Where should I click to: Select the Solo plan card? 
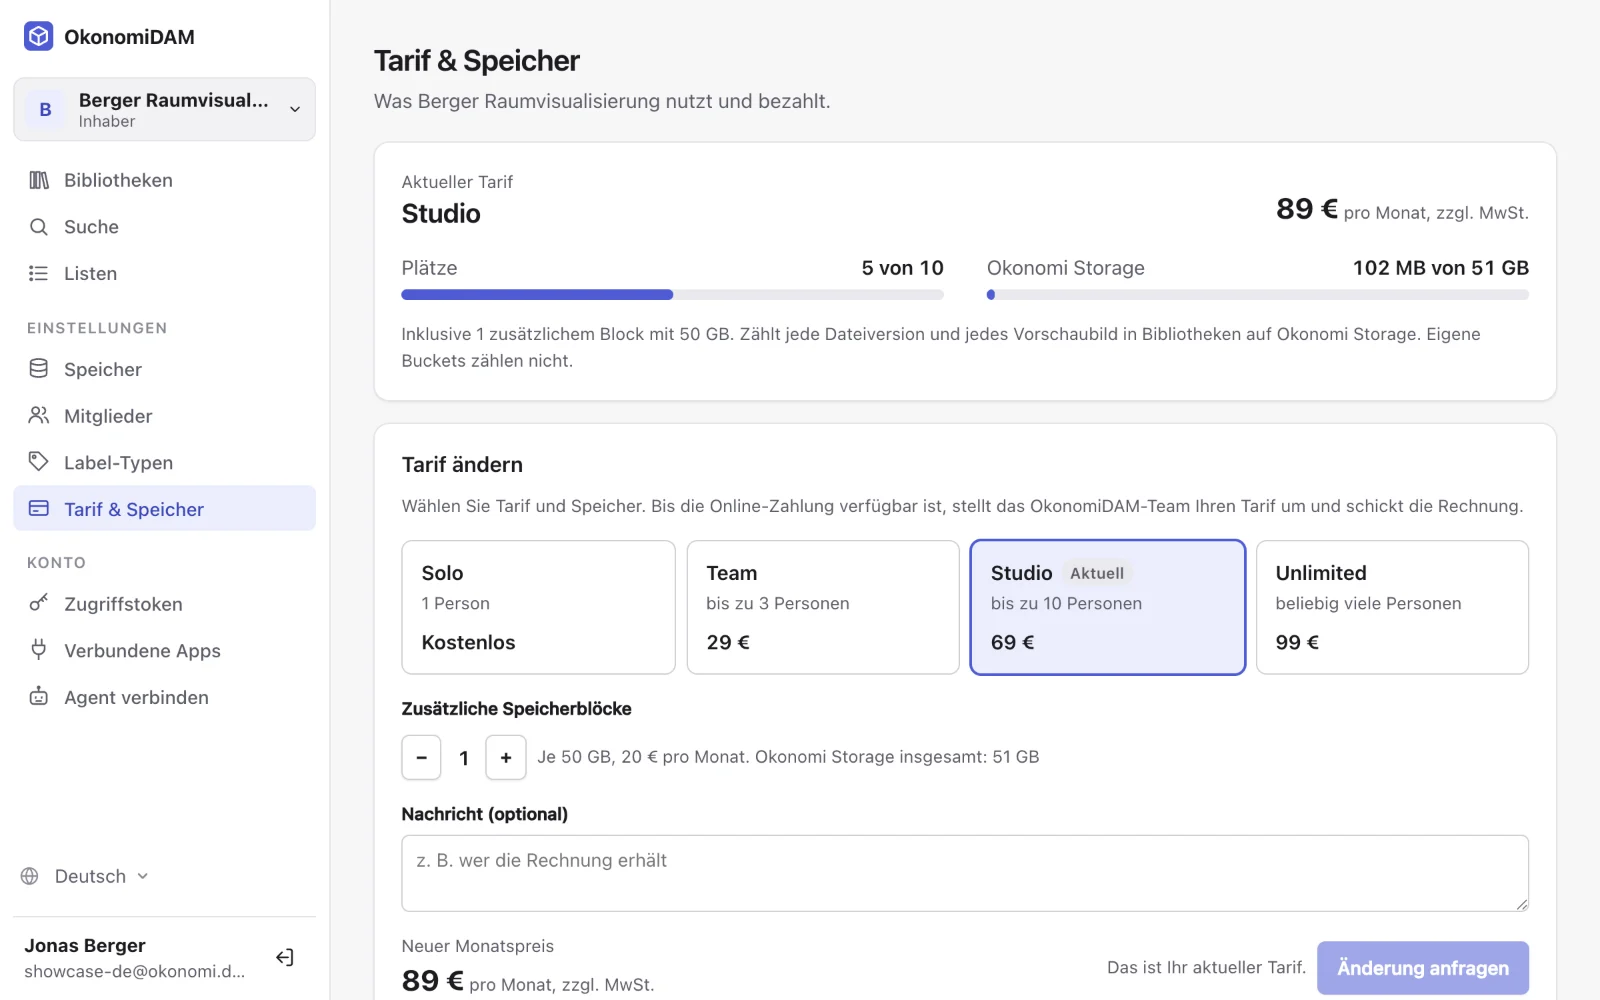coord(538,607)
